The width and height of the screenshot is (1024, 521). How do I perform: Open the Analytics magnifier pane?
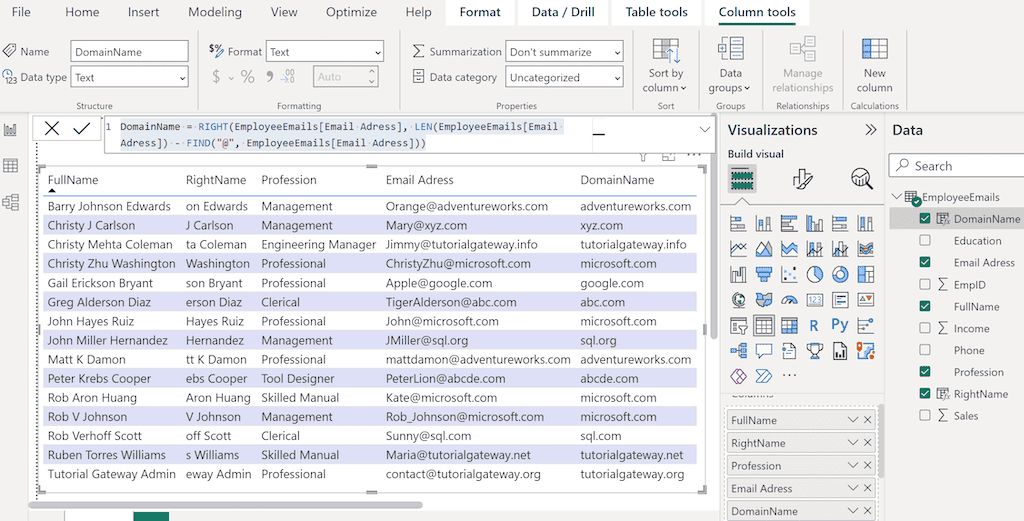[862, 178]
